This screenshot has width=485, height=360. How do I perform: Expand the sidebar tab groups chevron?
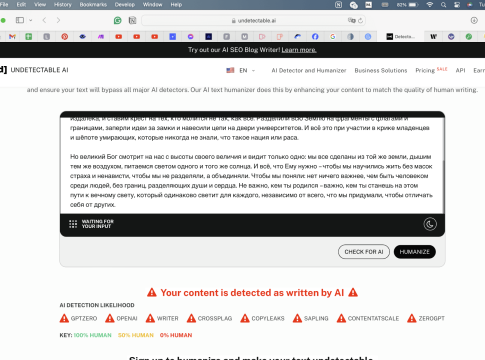[30, 20]
